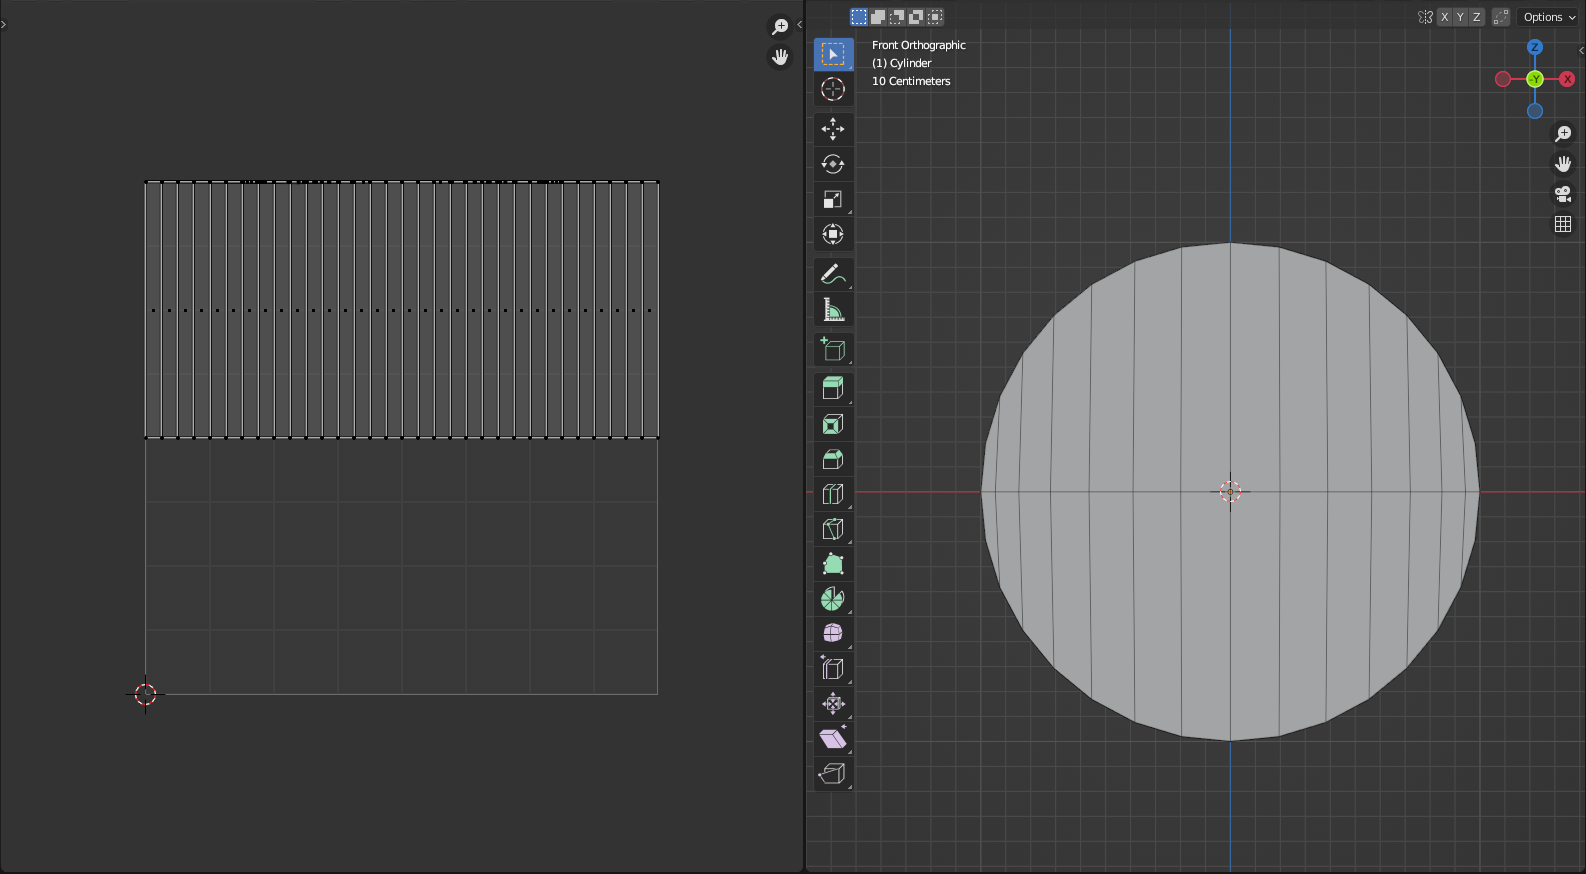
Task: Choose the Spin tool
Action: pos(832,599)
